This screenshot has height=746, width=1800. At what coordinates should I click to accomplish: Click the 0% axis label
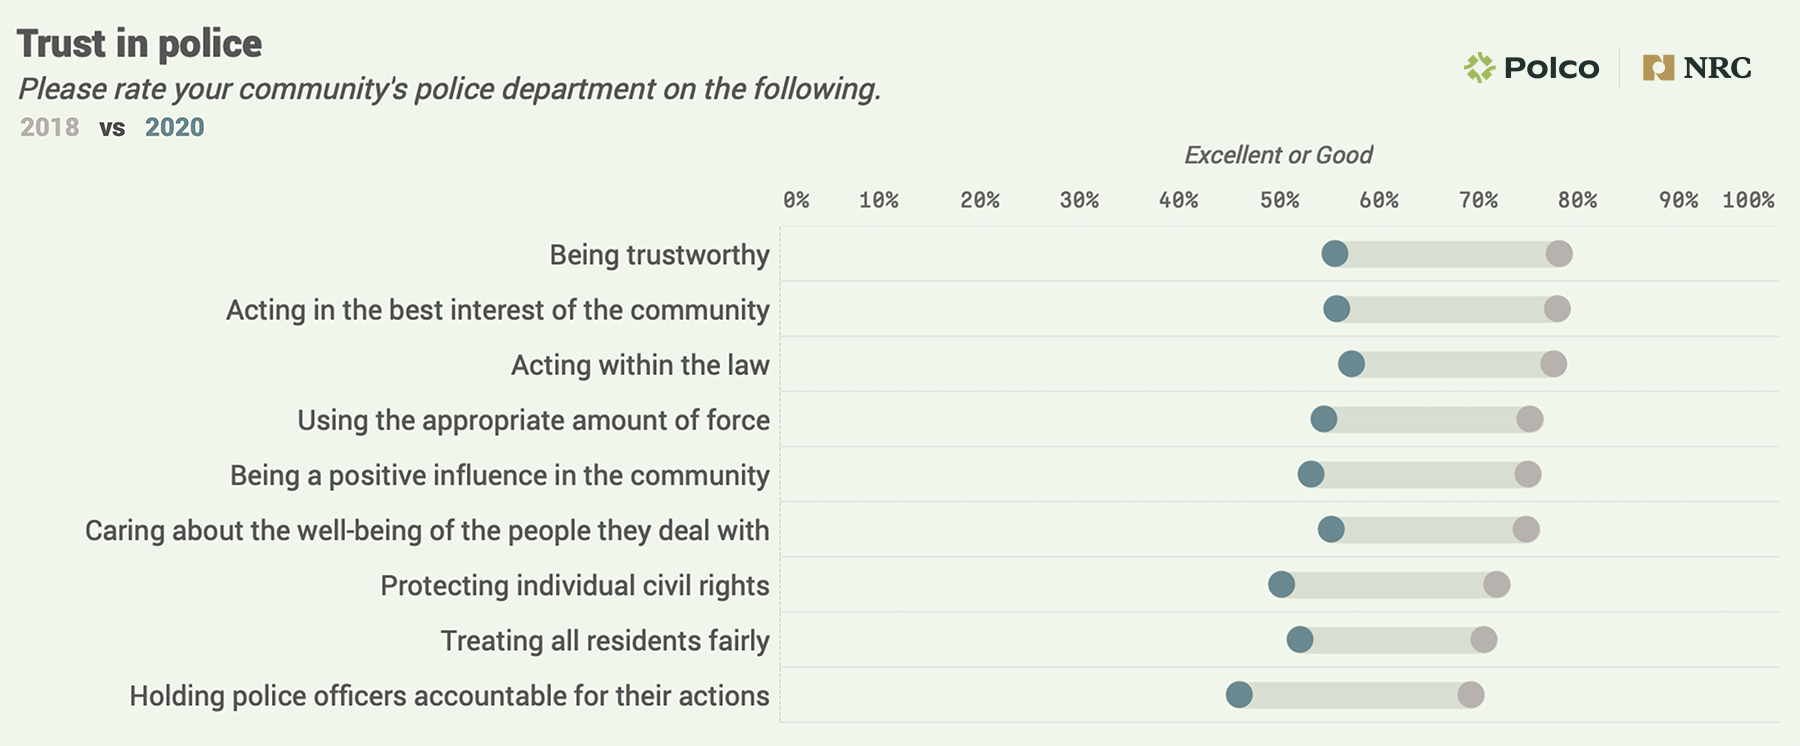point(796,200)
